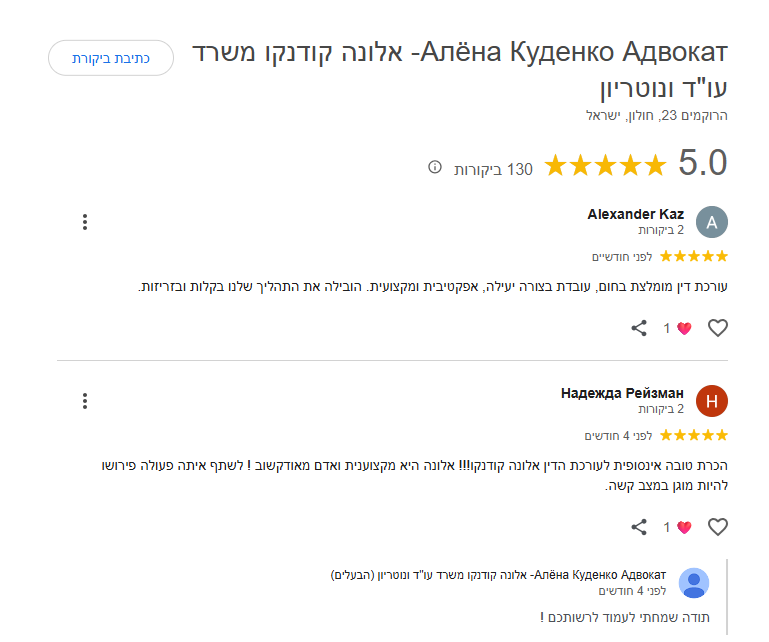Click the star rating on Alexander Kaz's review

[x=694, y=256]
